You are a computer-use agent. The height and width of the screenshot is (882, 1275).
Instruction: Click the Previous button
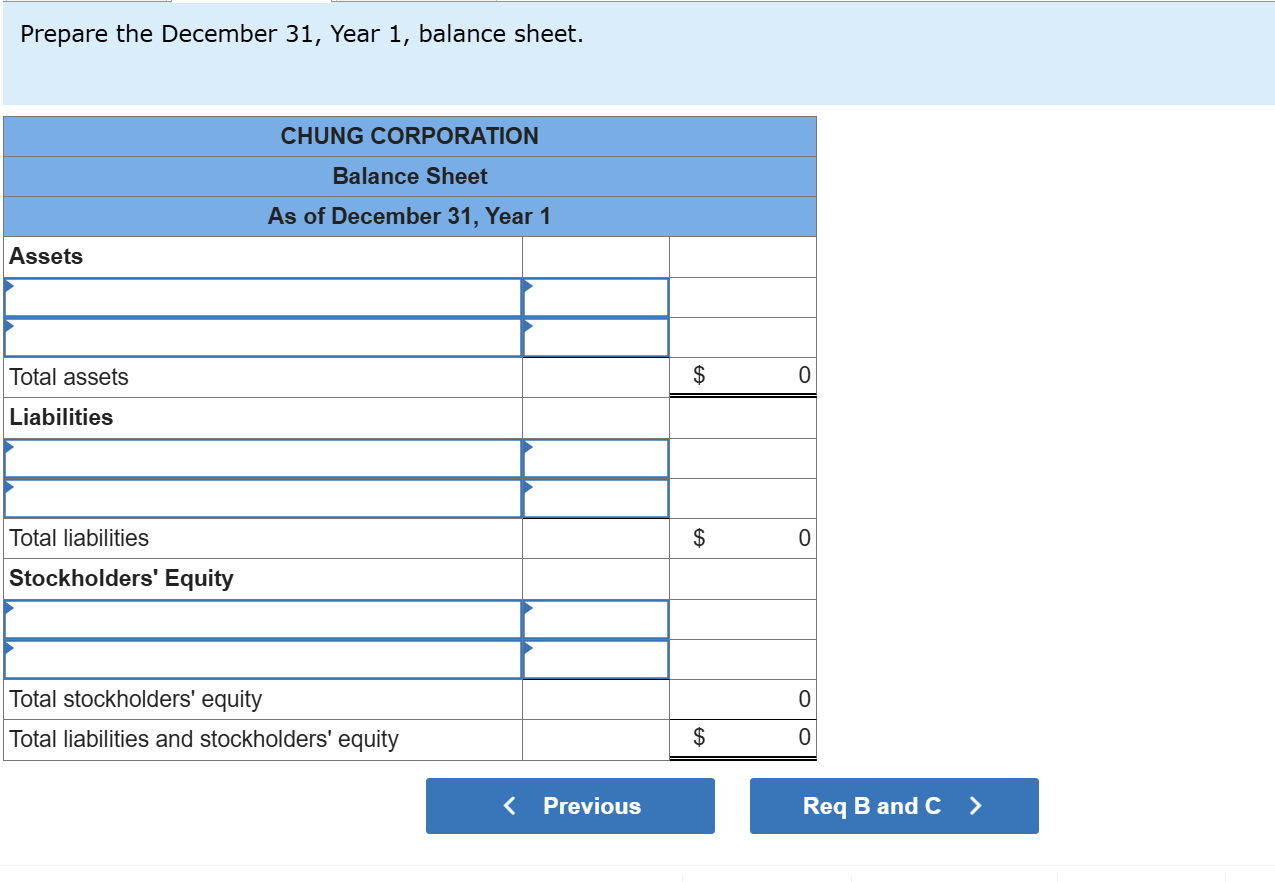tap(570, 806)
